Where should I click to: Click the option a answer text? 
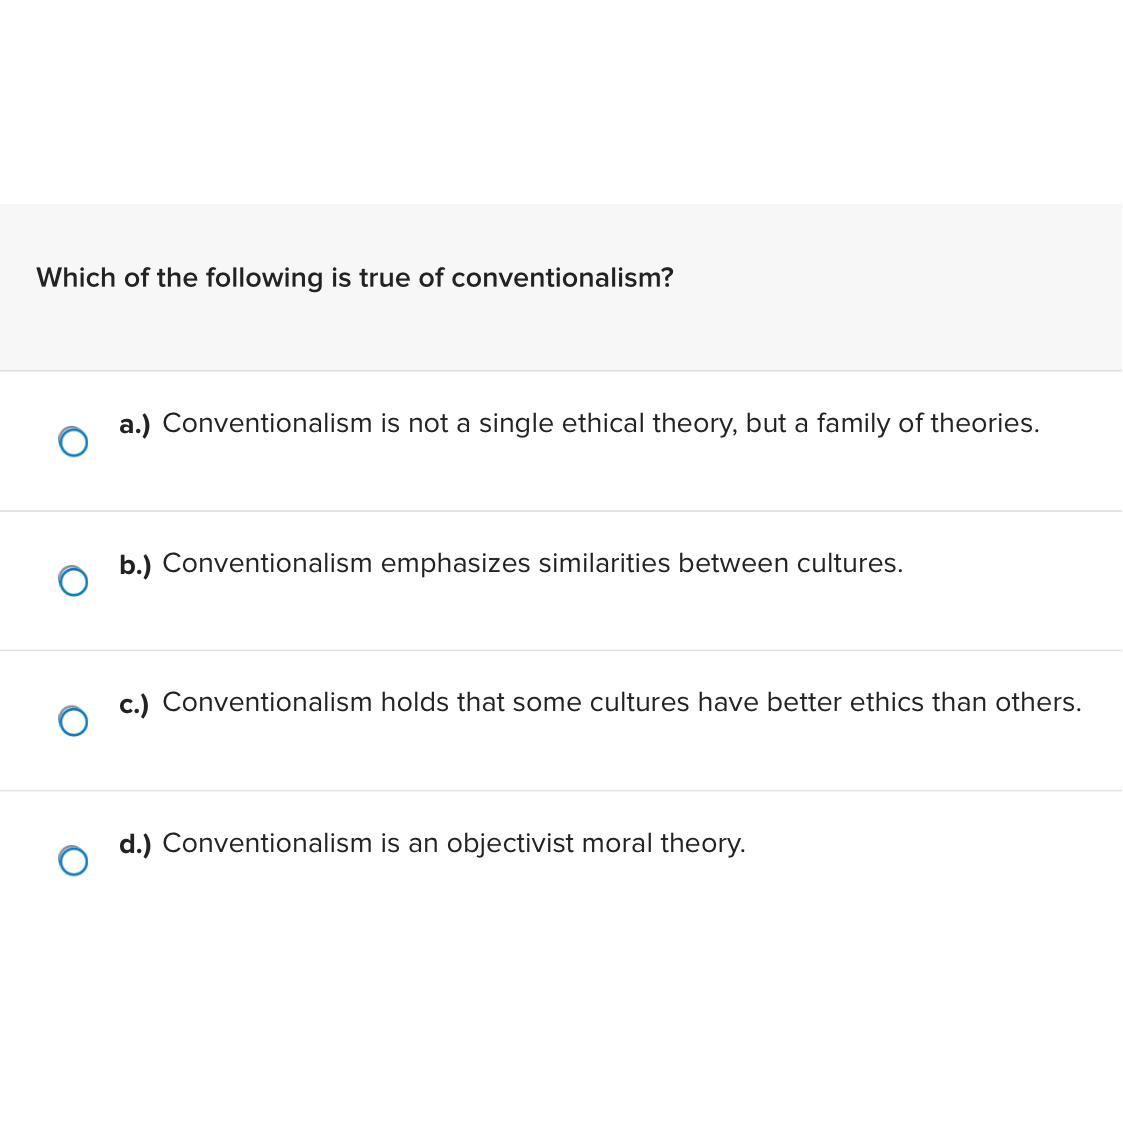coord(602,424)
